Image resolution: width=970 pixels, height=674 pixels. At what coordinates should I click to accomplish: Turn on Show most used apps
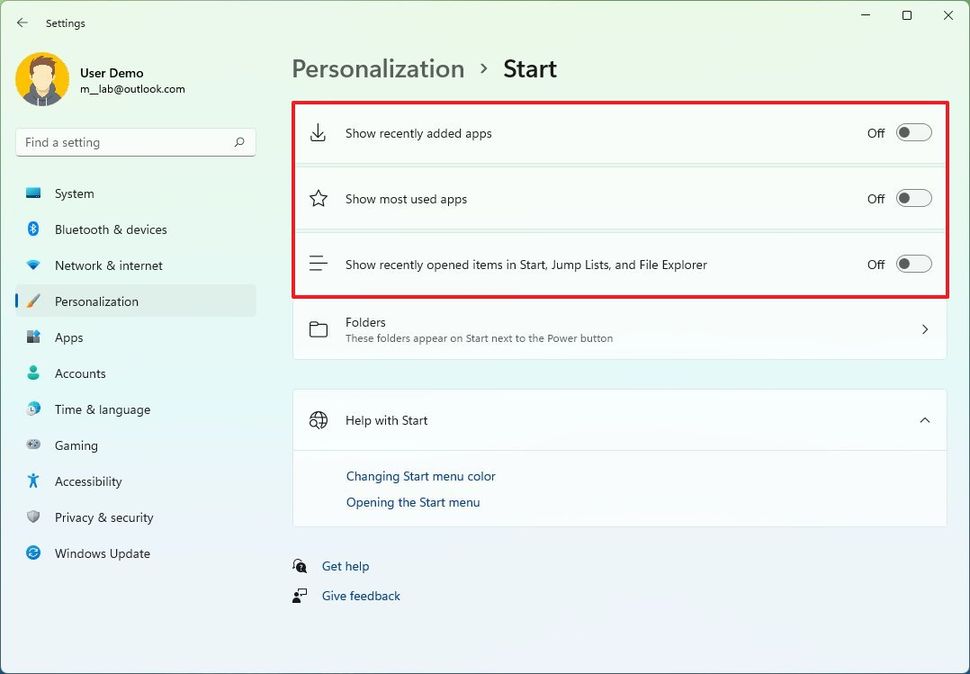[x=912, y=198]
